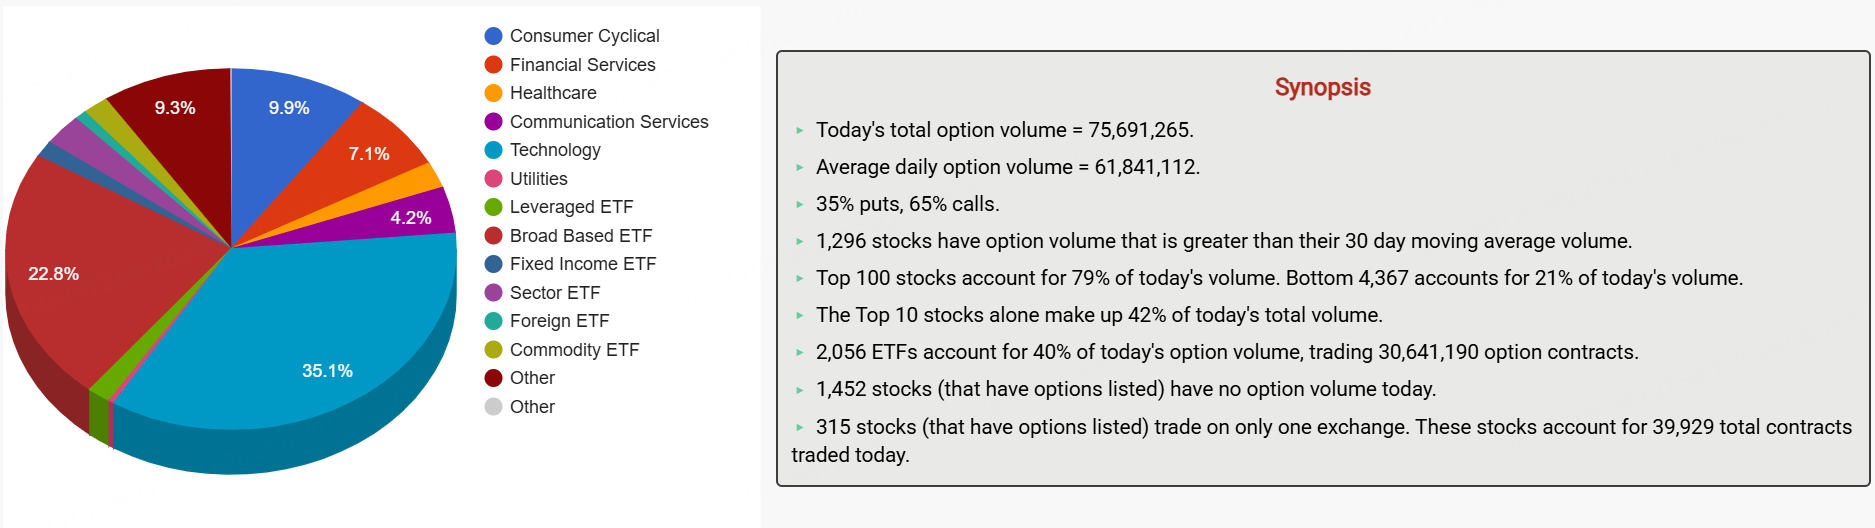
Task: Select the Broad Based ETF legend label
Action: (581, 236)
